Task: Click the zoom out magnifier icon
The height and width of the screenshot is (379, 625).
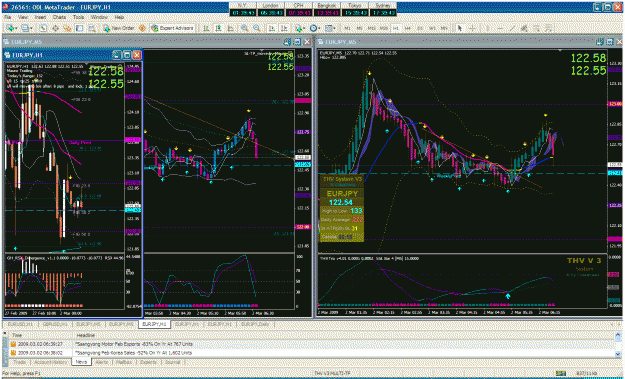Action: 257,28
